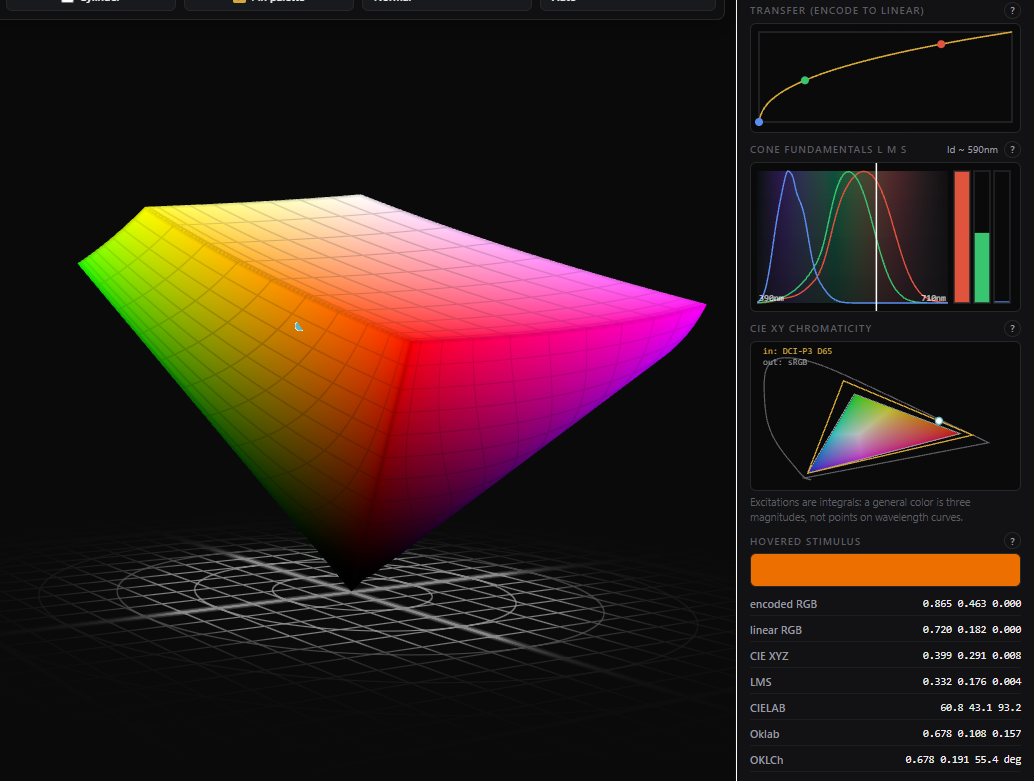Click the 'ld ~ 590nm' dominant wavelength label

972,150
